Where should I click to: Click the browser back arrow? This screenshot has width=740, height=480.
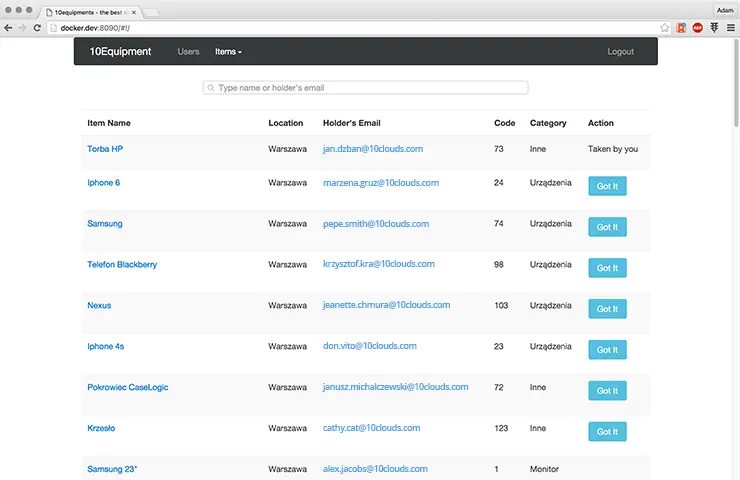pyautogui.click(x=9, y=28)
